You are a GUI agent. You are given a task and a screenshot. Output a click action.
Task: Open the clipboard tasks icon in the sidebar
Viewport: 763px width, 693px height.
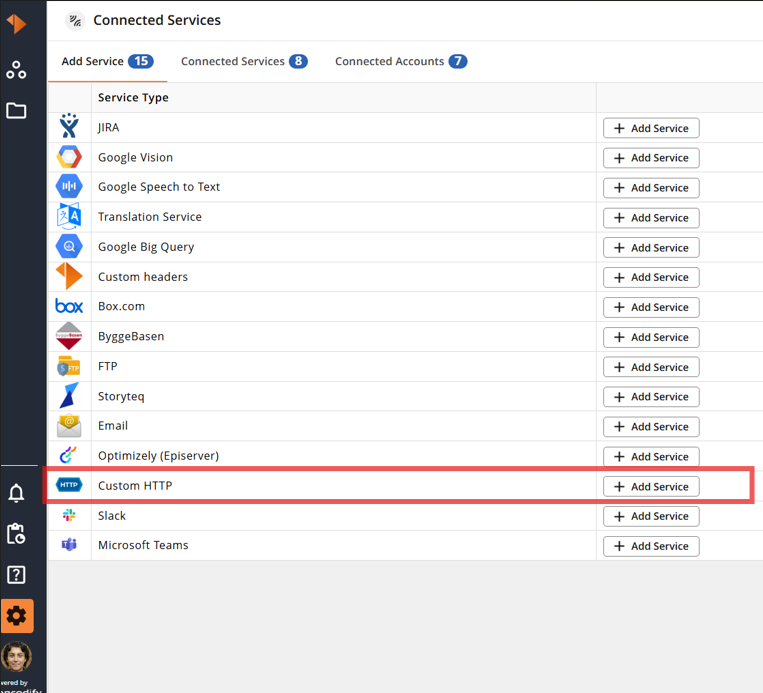click(x=16, y=534)
